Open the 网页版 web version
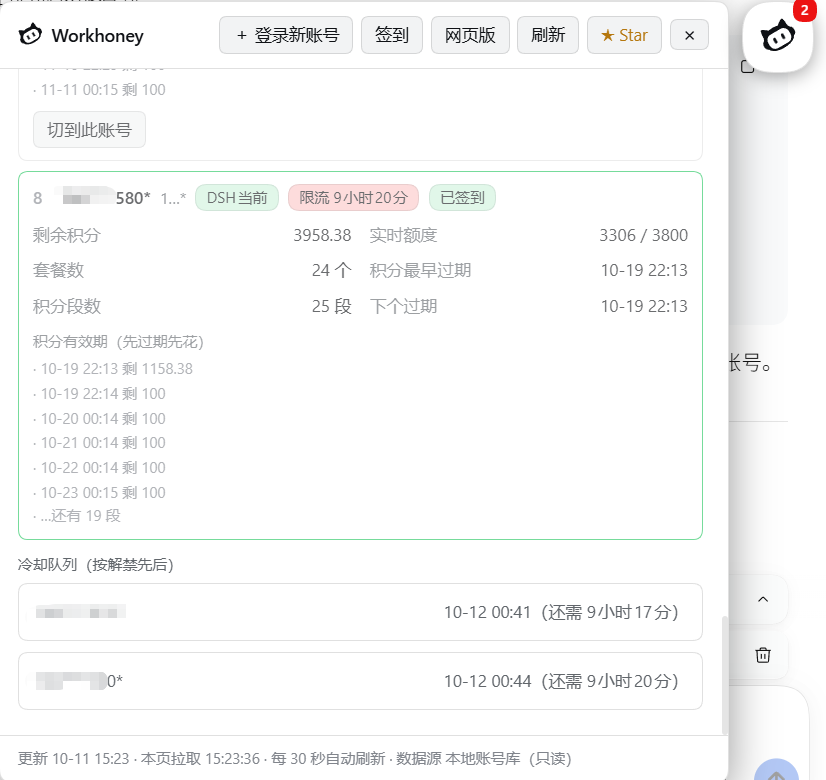 point(470,35)
